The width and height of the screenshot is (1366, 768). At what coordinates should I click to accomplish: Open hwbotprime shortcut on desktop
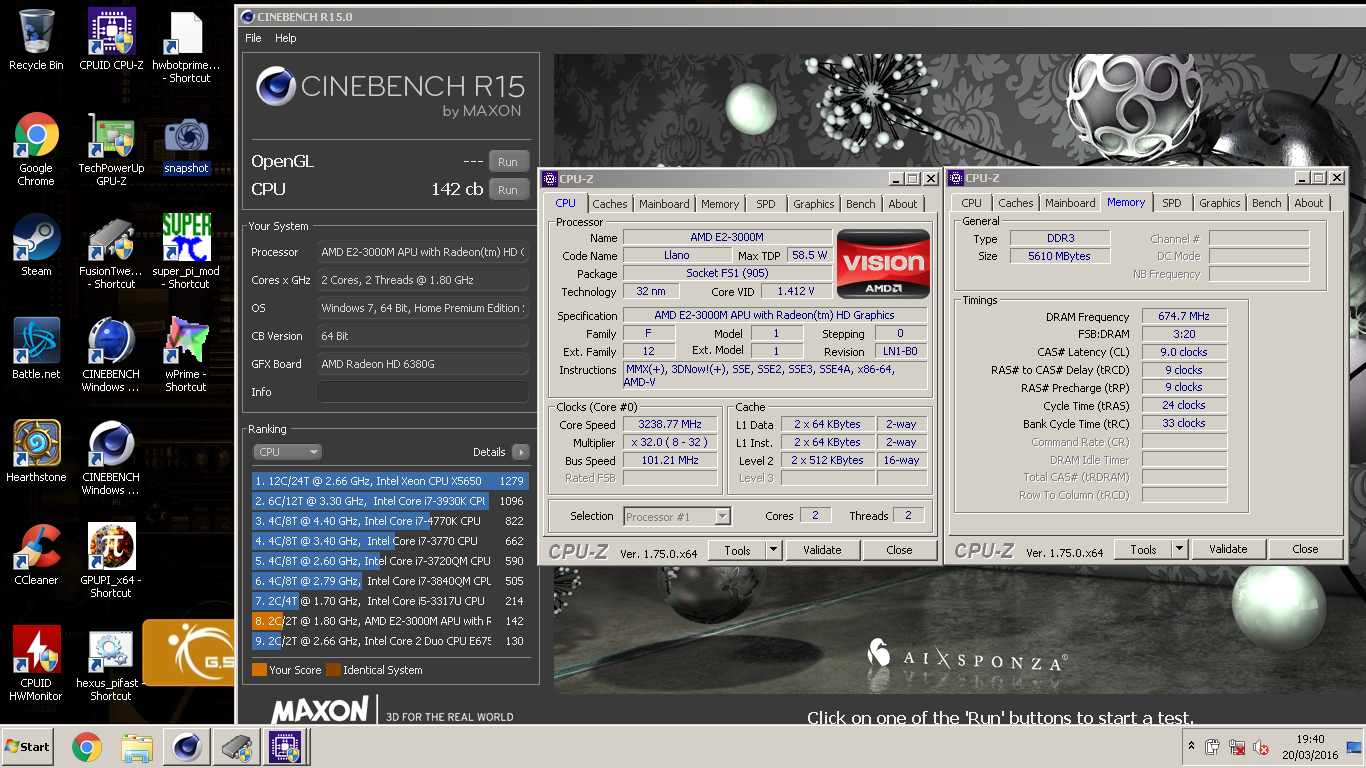tap(188, 46)
